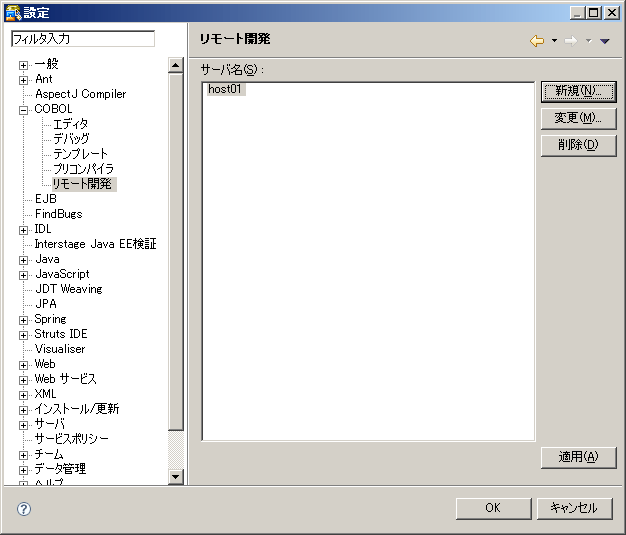
Task: Expand the Ant tree node
Action: pyautogui.click(x=24, y=80)
